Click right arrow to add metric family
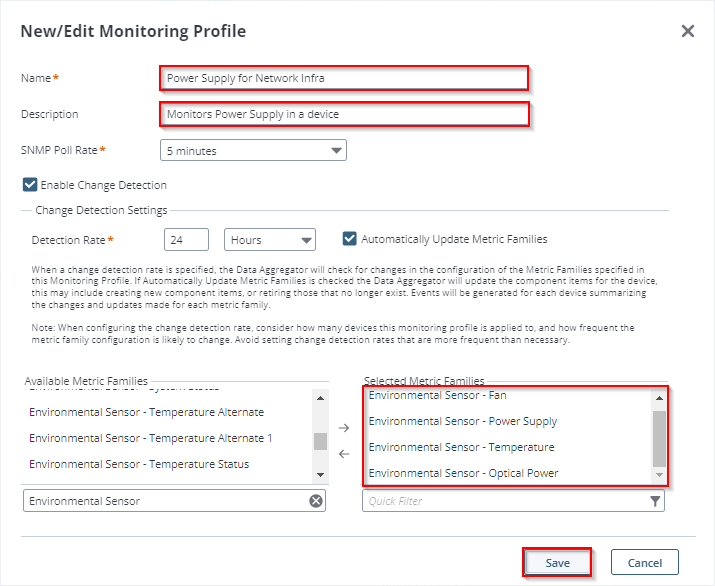The image size is (715, 586). [344, 428]
